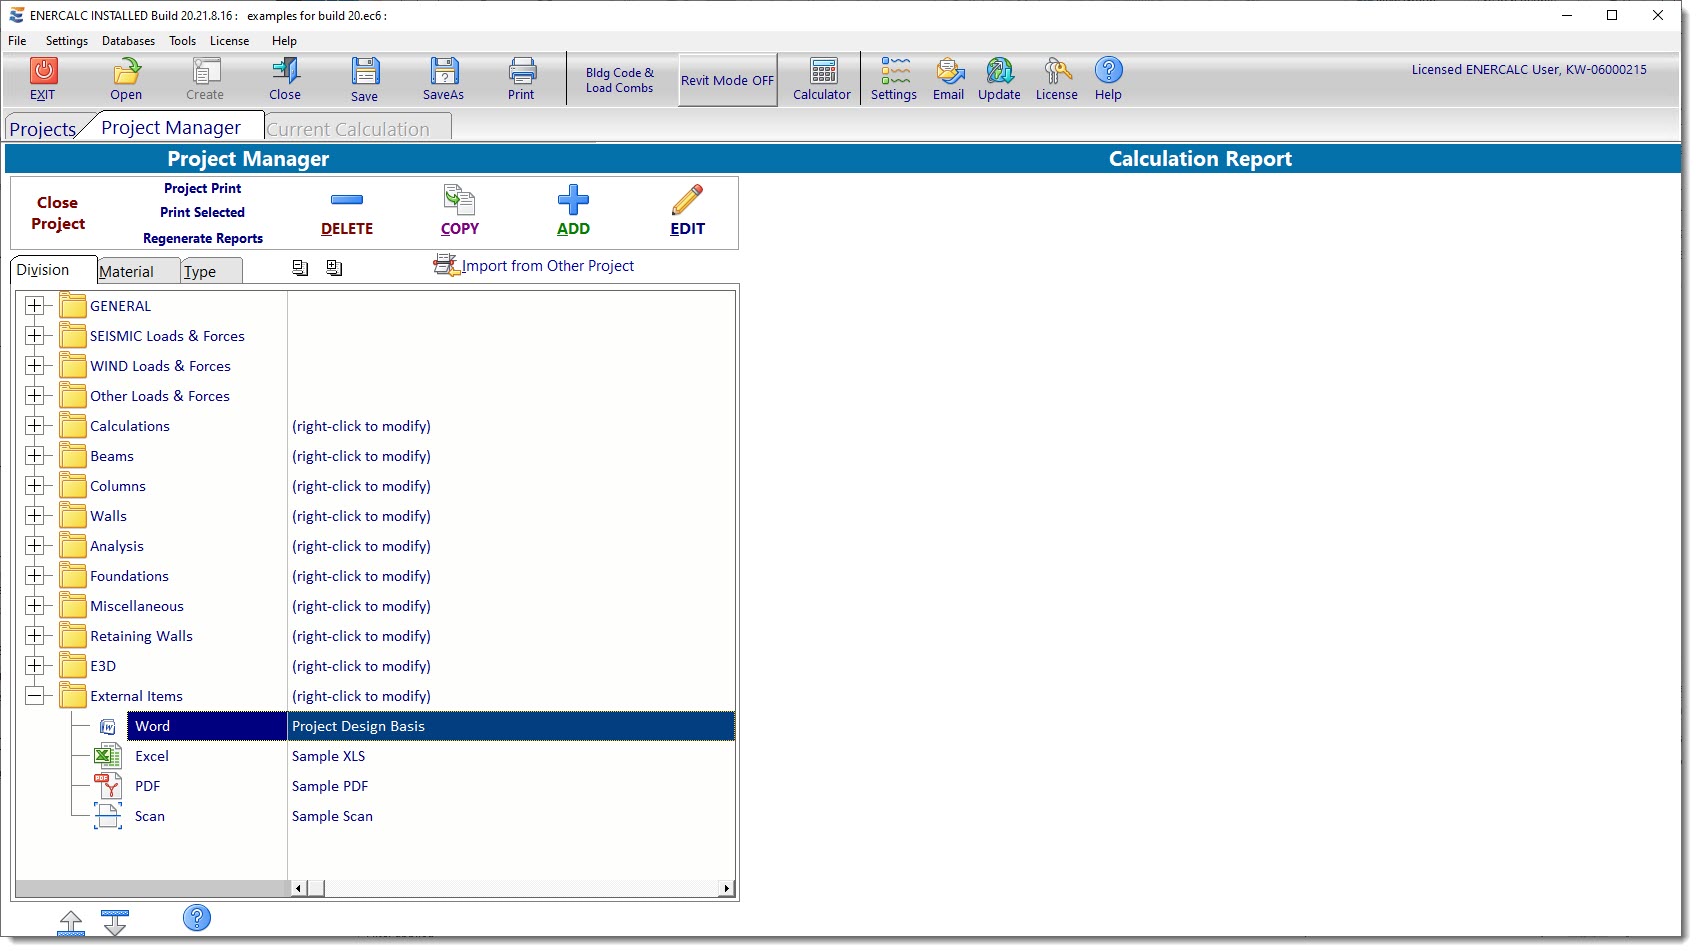Expand the GENERAL folder node
1697x952 pixels.
coord(35,306)
